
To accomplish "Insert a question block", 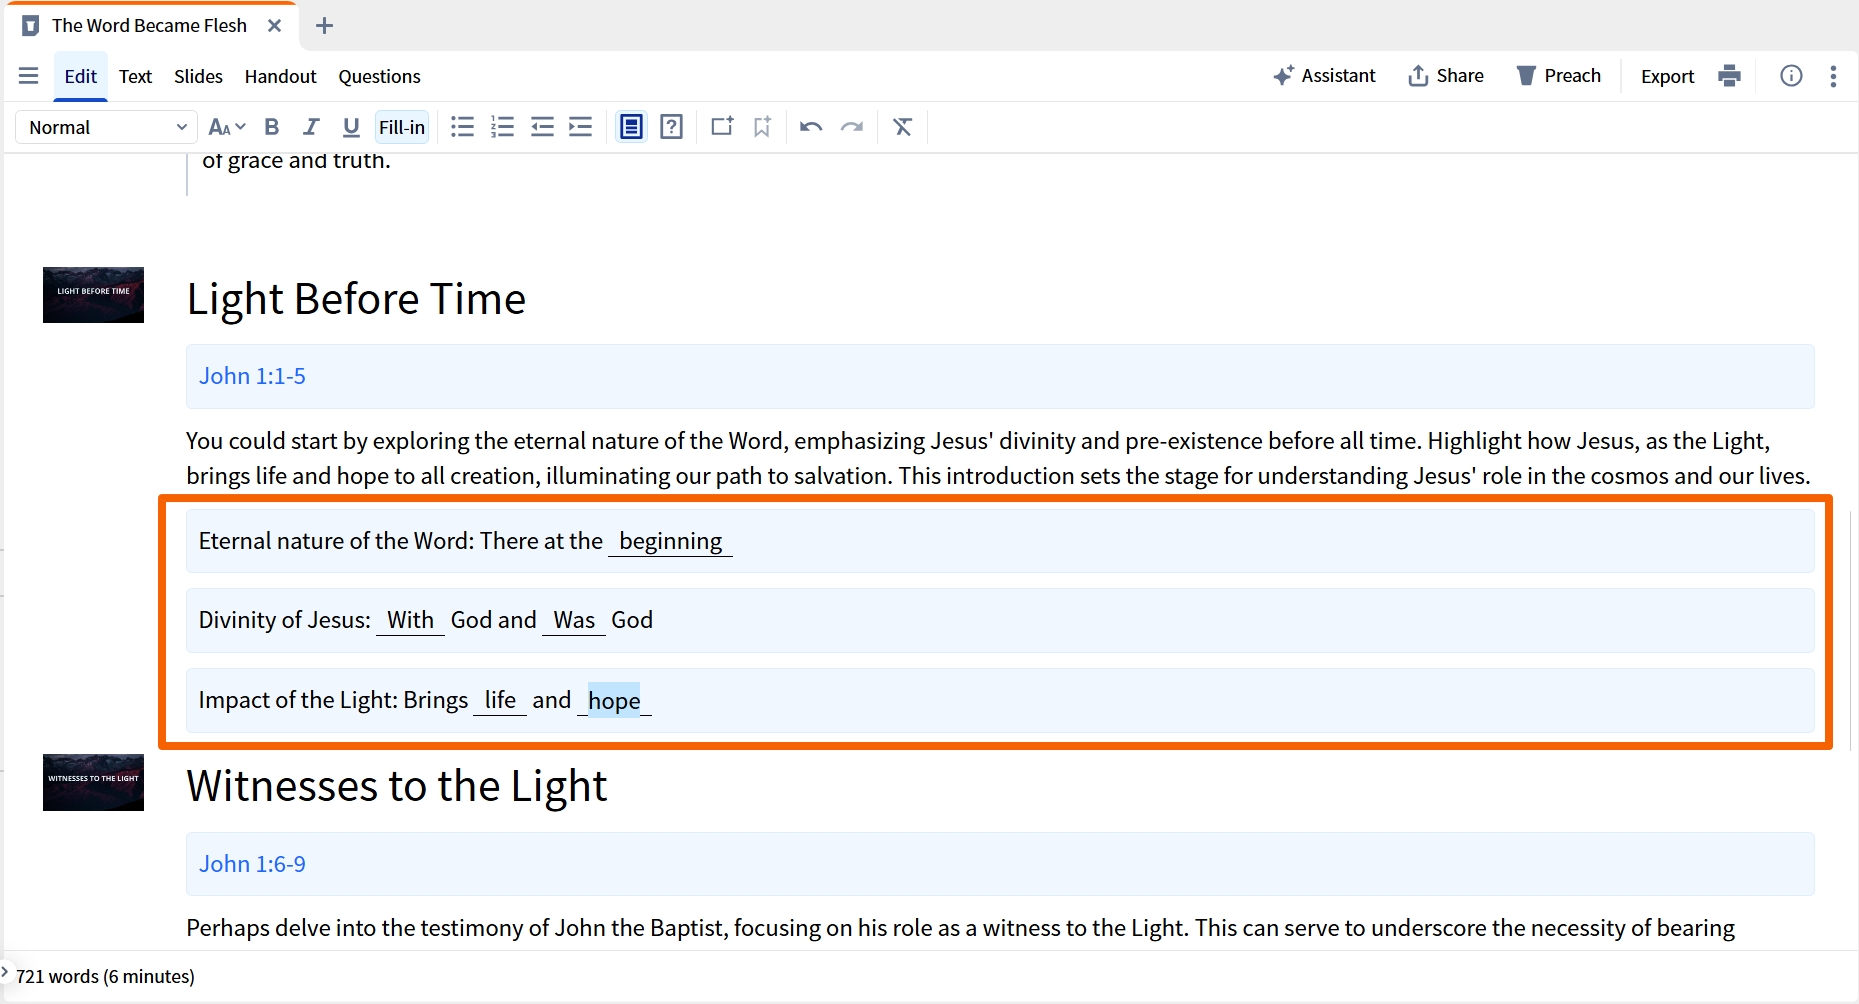I will click(672, 127).
